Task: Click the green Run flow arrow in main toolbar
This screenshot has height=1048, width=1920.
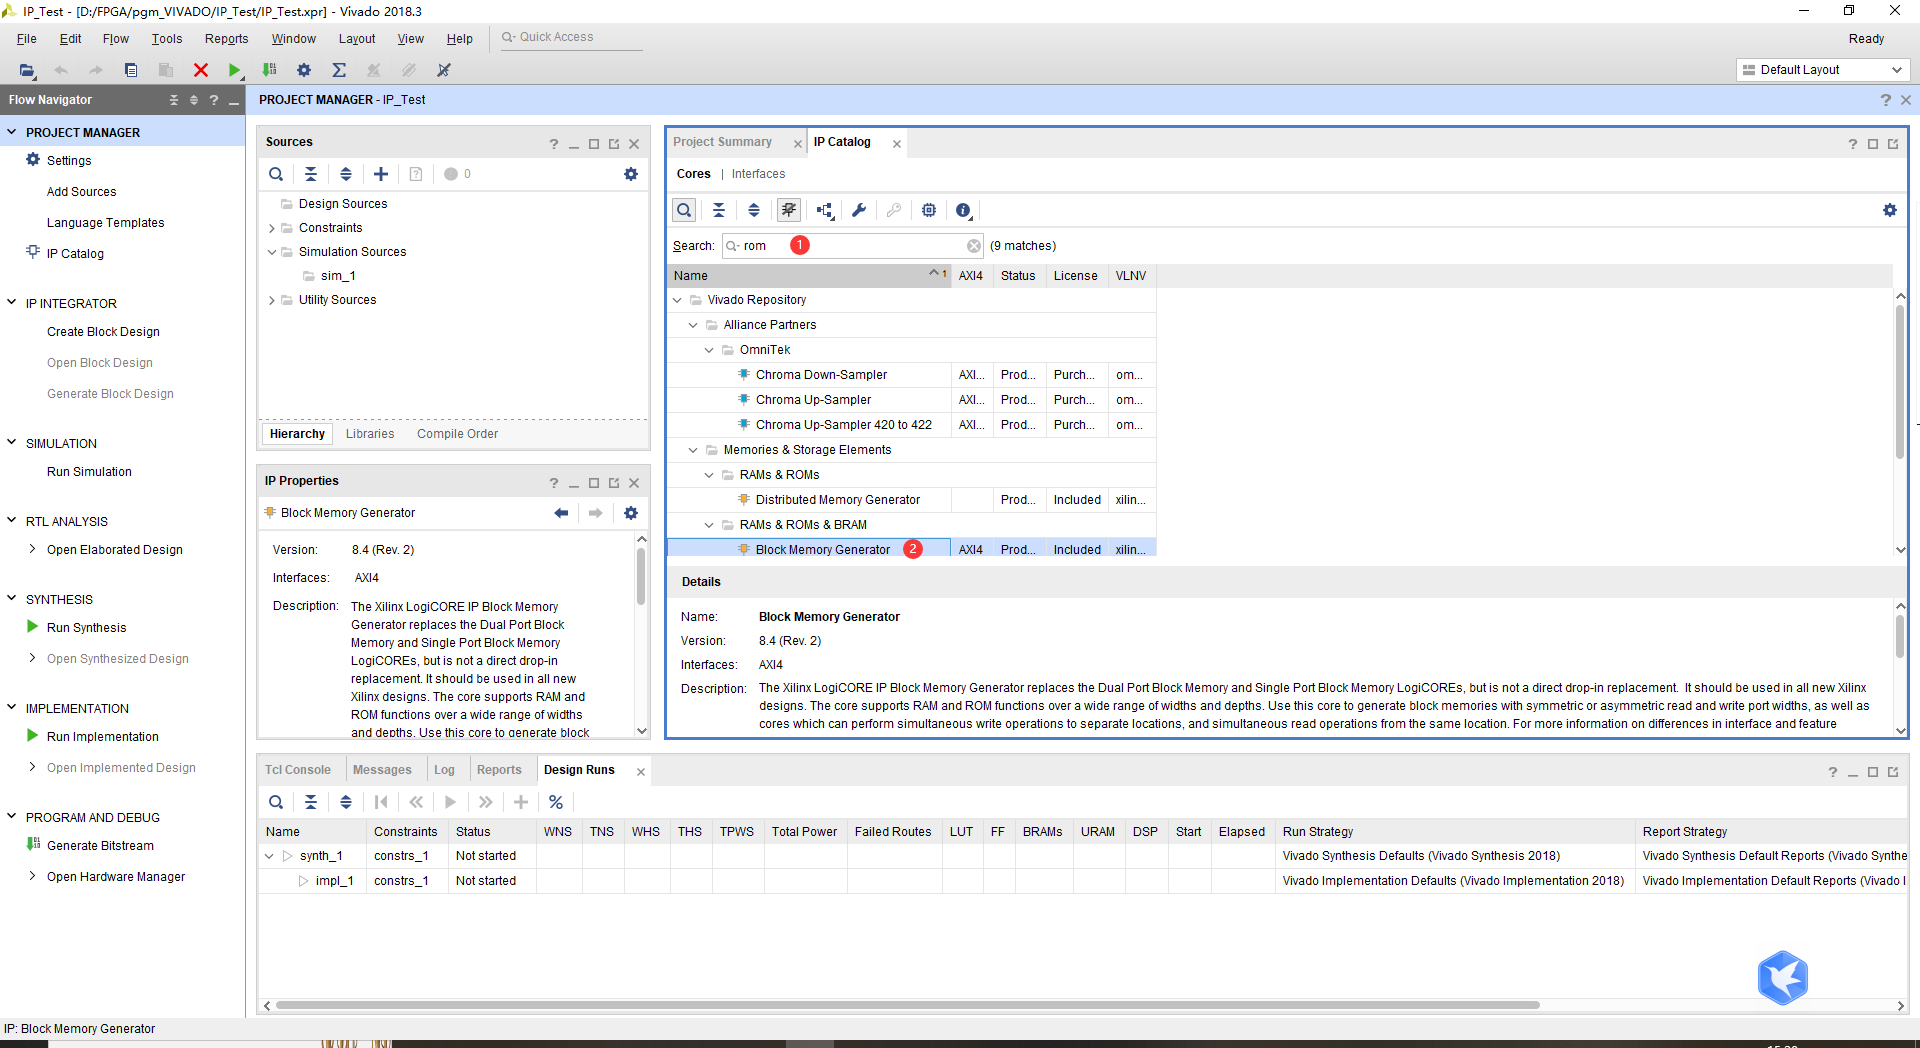Action: [234, 70]
